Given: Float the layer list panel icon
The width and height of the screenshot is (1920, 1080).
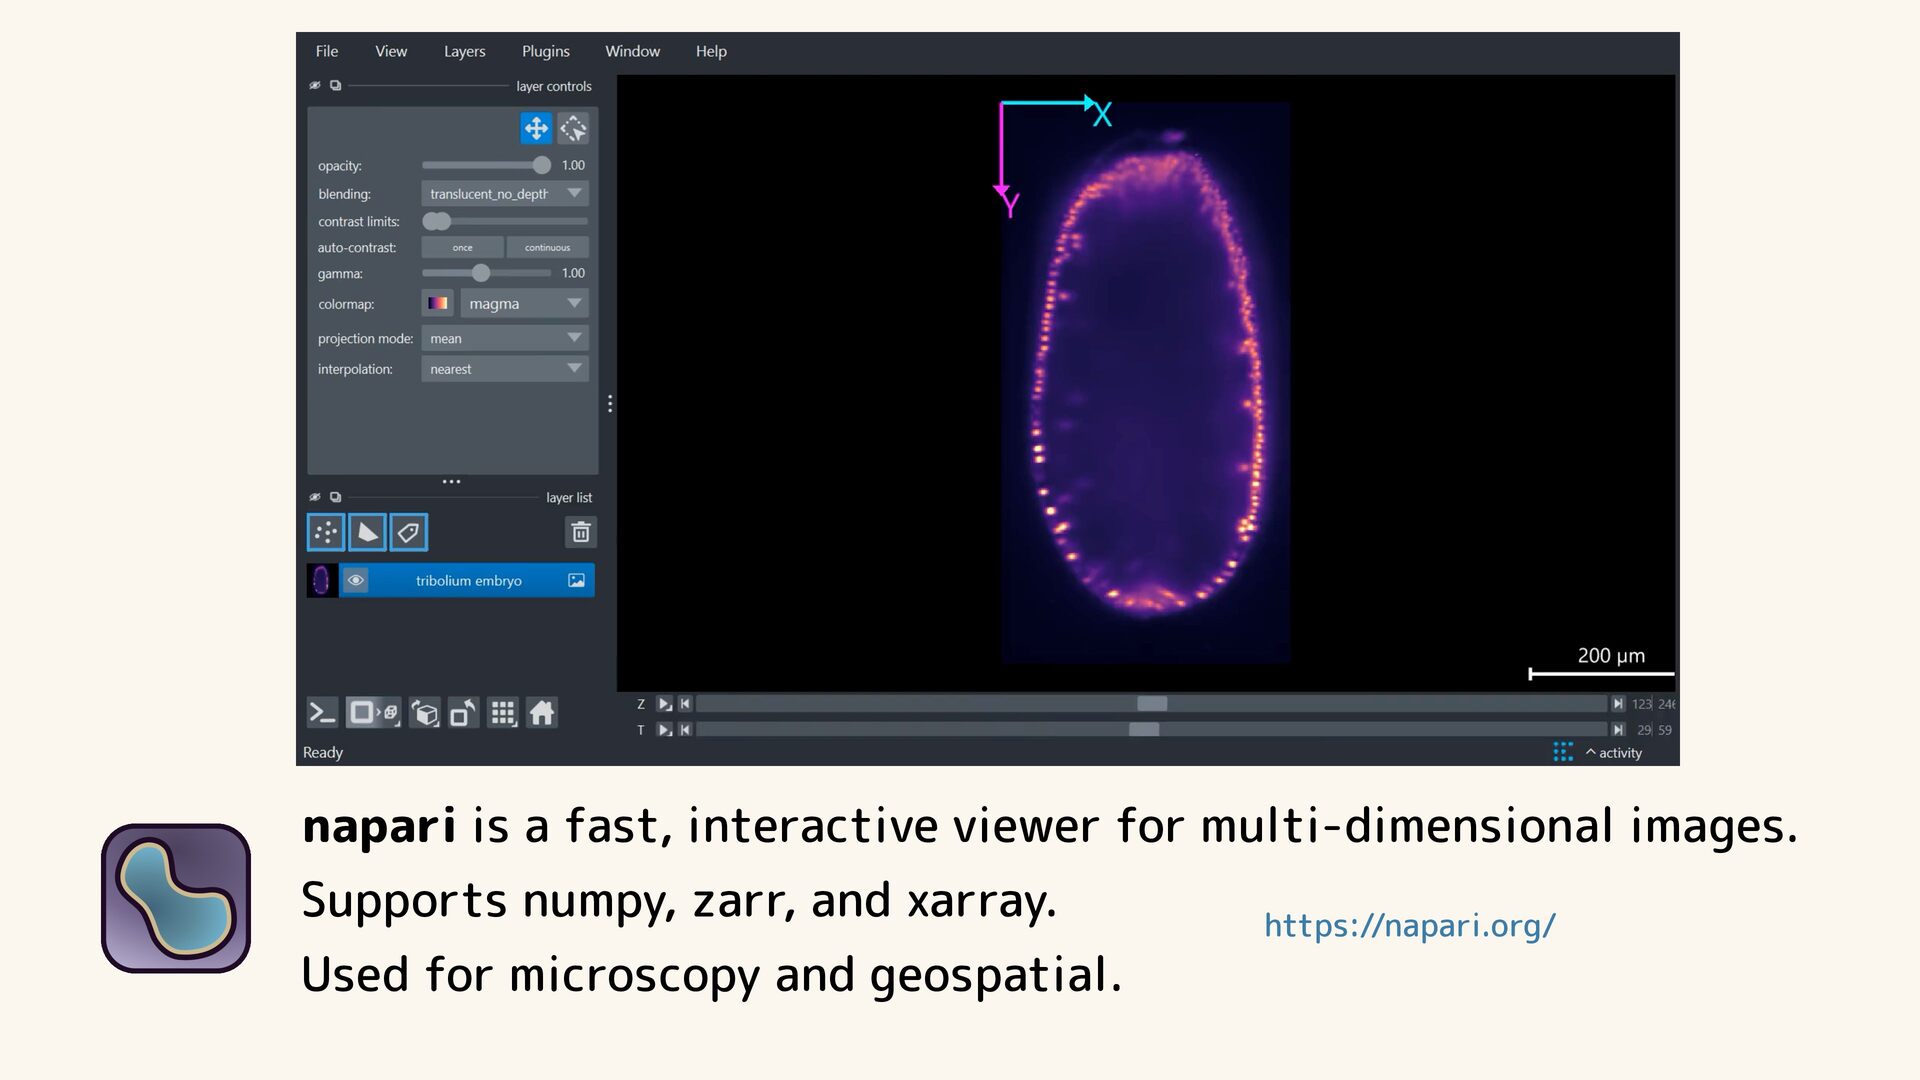Looking at the screenshot, I should (x=336, y=497).
